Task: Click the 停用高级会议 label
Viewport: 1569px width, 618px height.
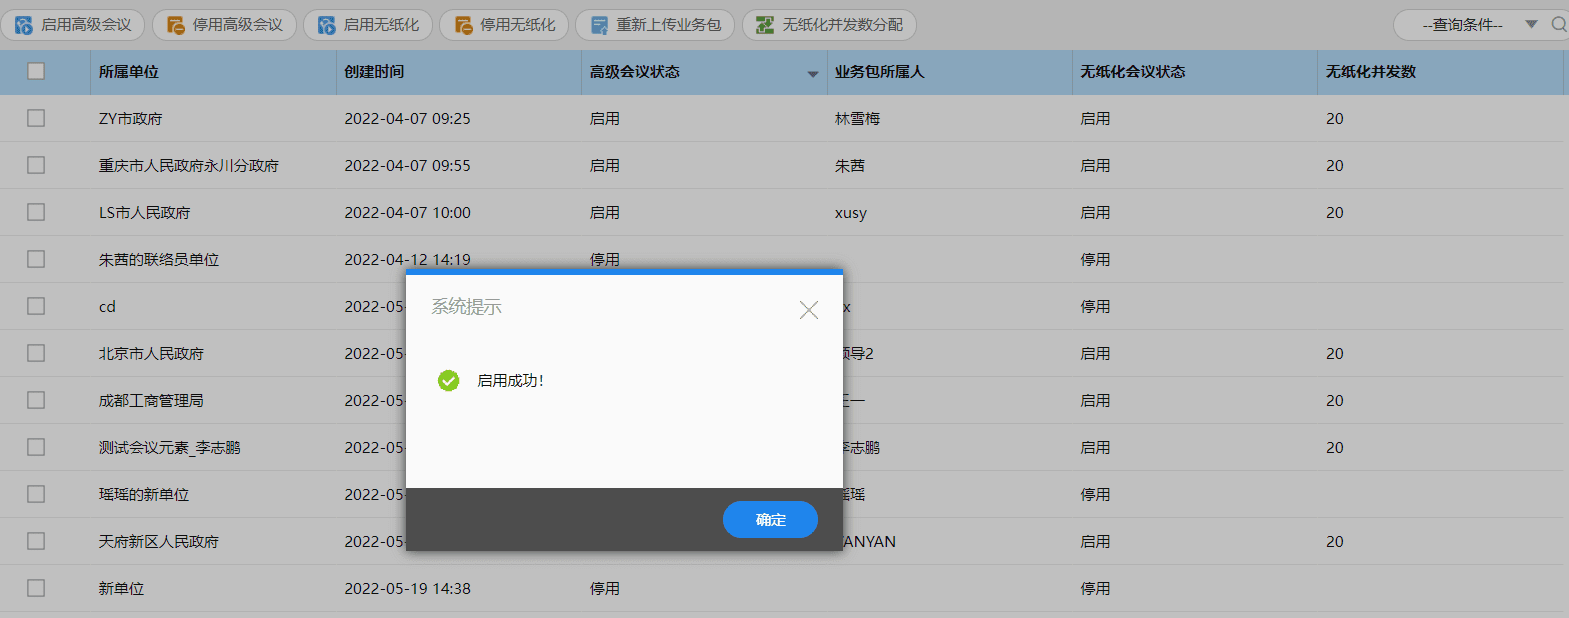Action: [237, 25]
